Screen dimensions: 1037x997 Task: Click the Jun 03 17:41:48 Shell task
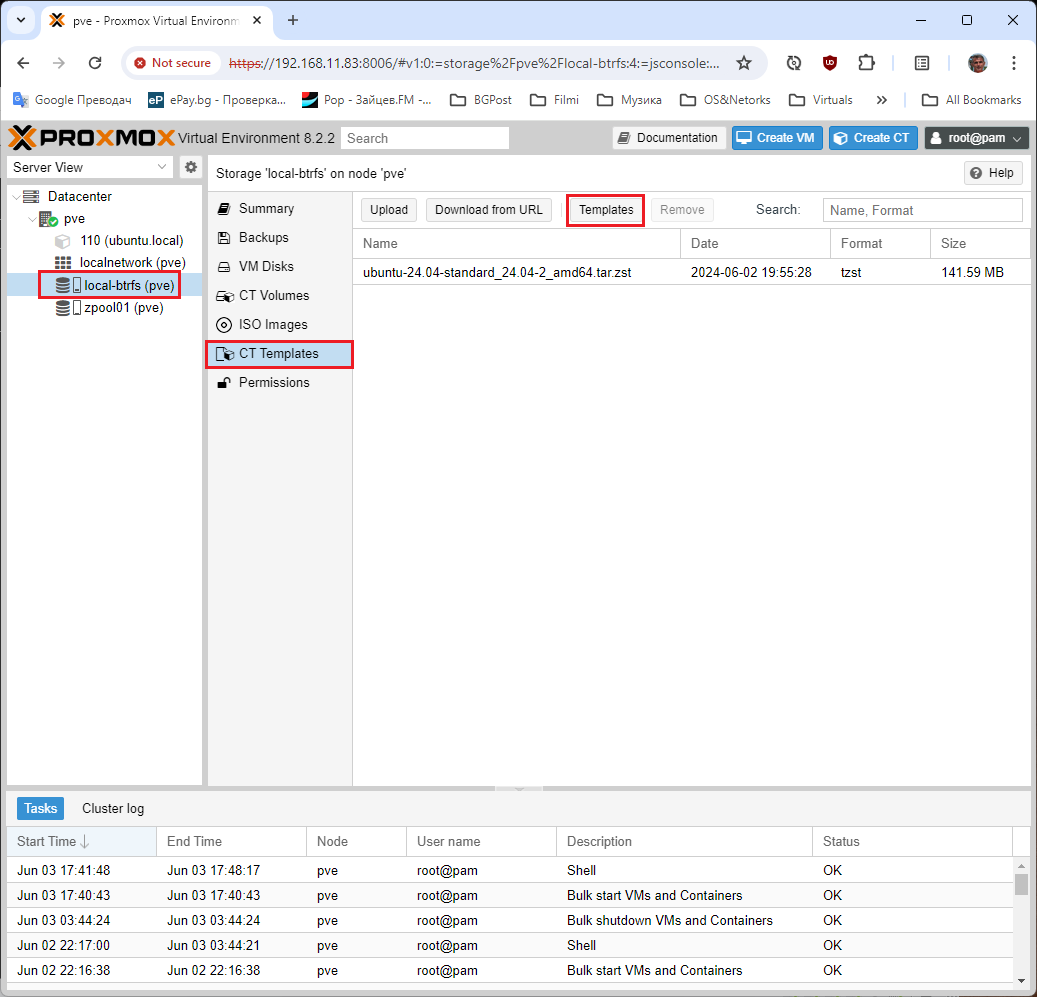[510, 870]
